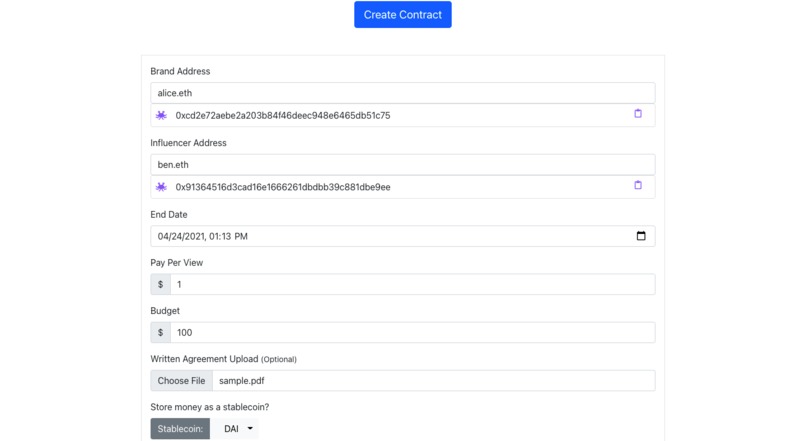This screenshot has width=806, height=441.
Task: Click the Store money as a stablecoin? text
Action: click(x=210, y=407)
